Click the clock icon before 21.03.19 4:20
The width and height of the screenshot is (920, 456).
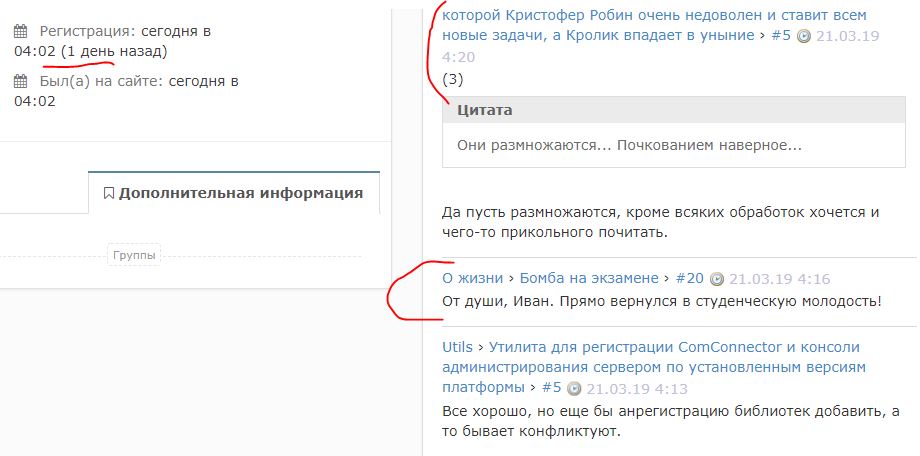tap(803, 36)
